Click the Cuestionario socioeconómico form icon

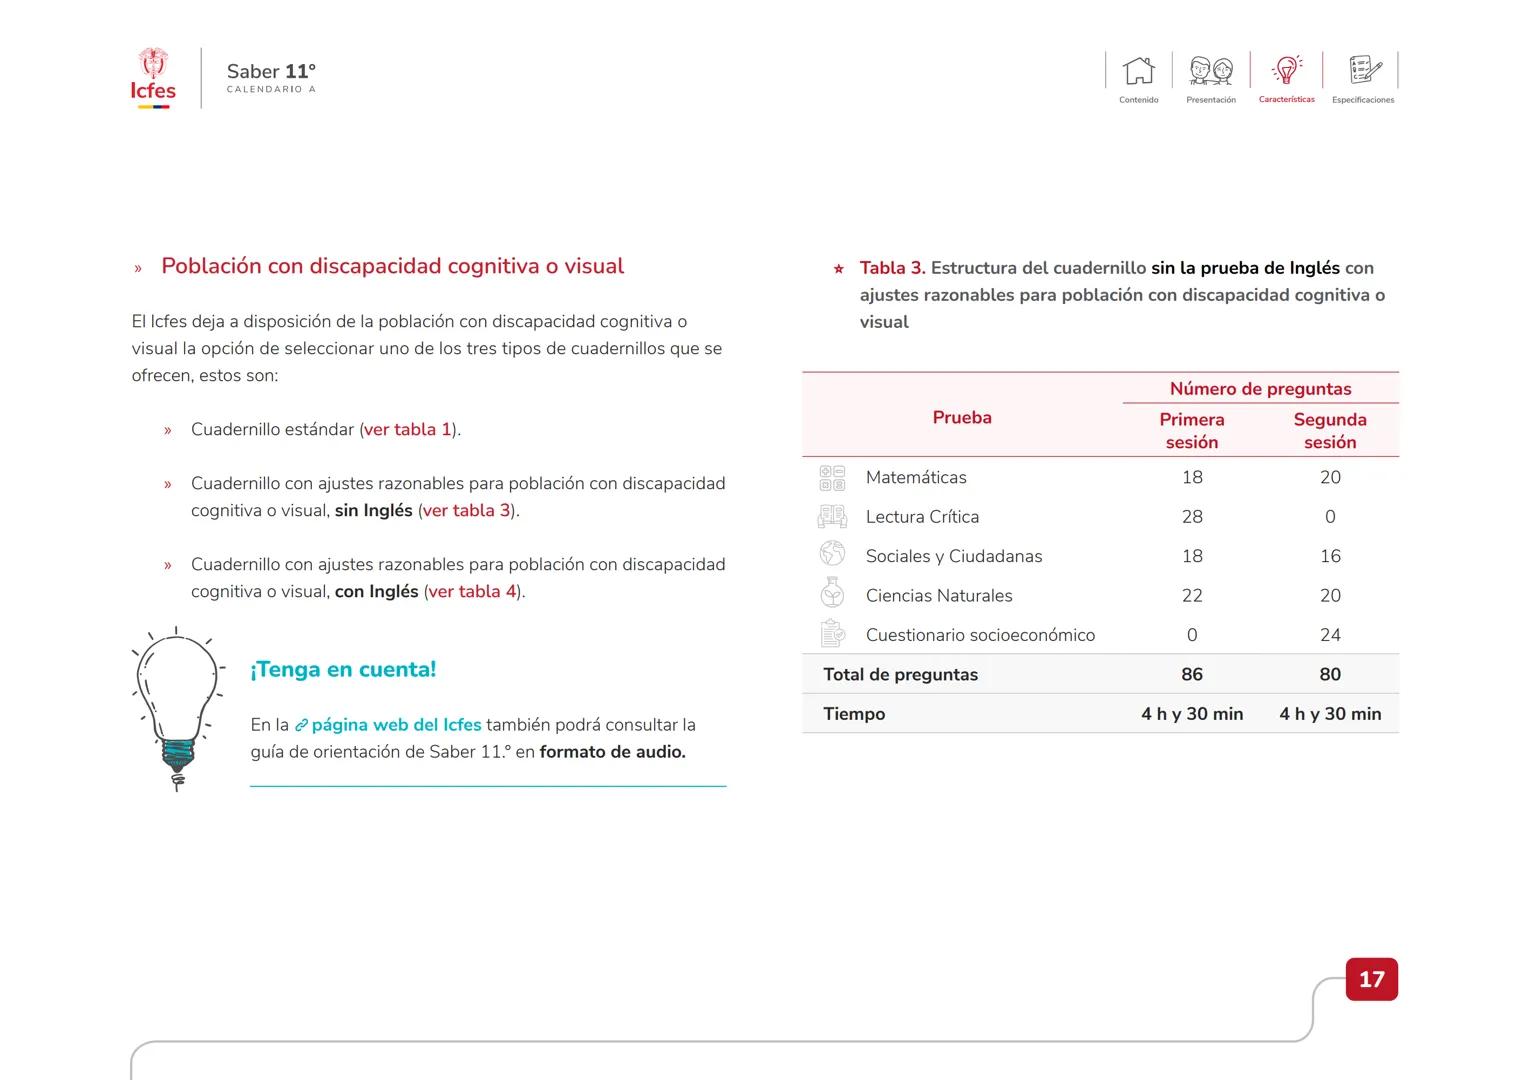tap(832, 634)
